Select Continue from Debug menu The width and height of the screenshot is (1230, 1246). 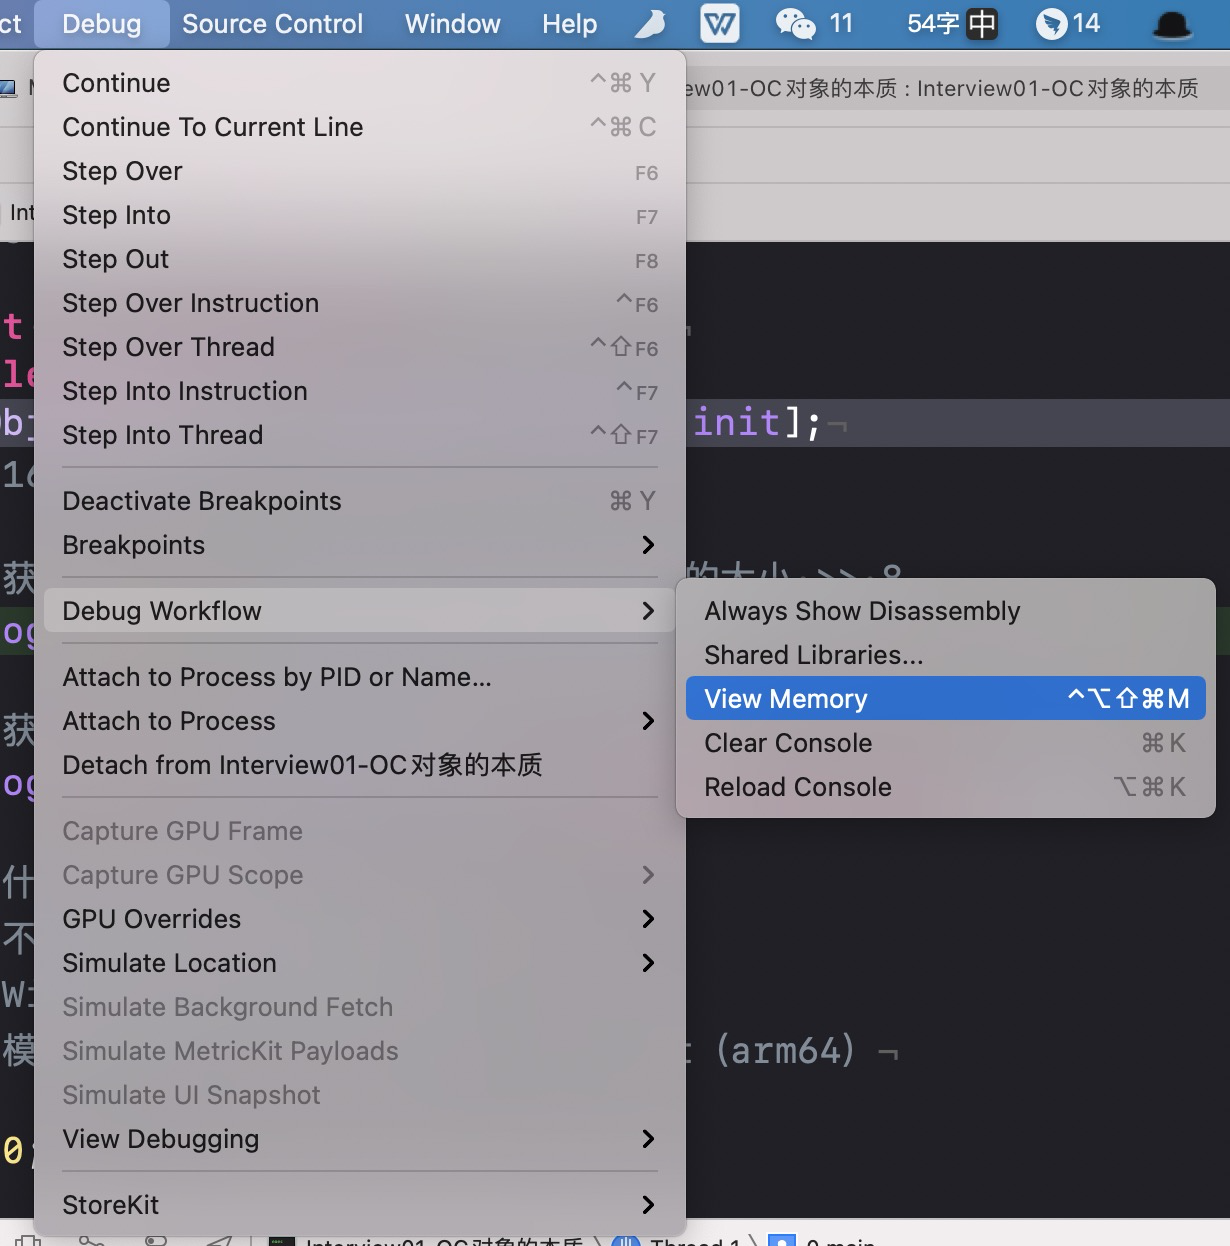(x=360, y=83)
